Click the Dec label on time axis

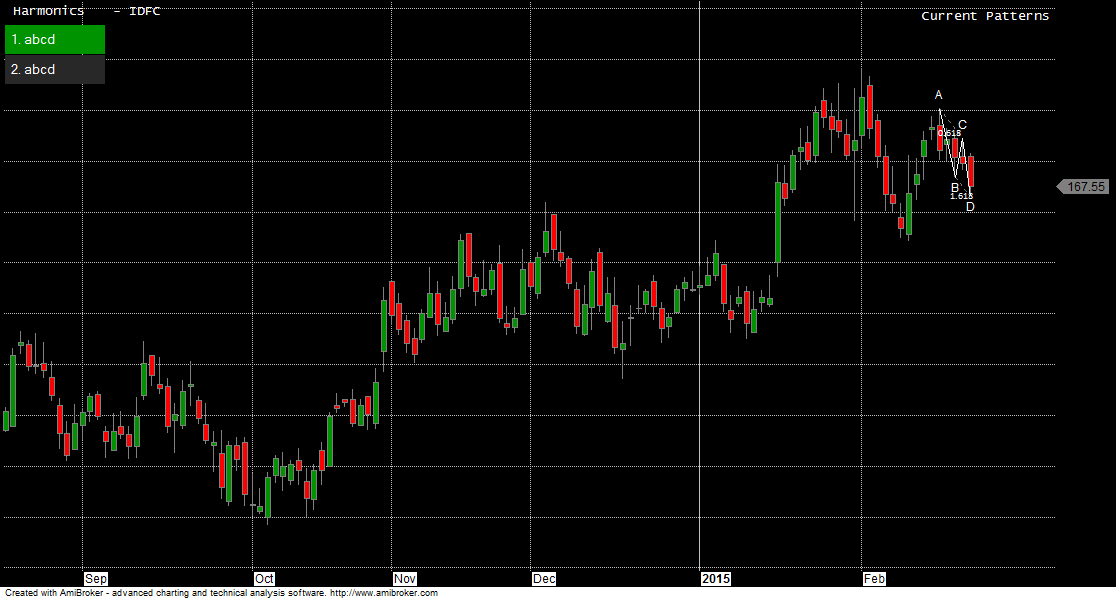(544, 579)
